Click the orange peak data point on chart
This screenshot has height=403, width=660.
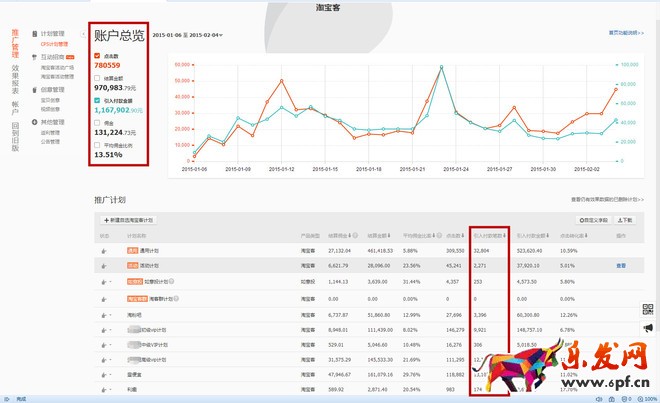(x=442, y=68)
